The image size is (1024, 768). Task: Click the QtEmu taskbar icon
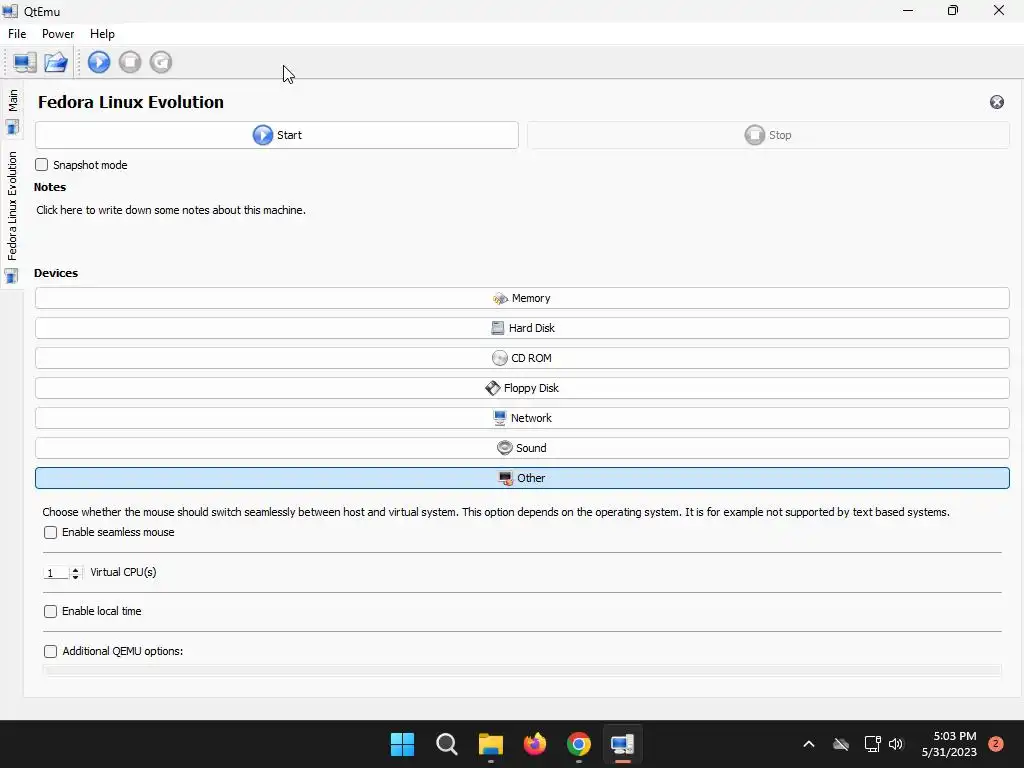point(622,744)
